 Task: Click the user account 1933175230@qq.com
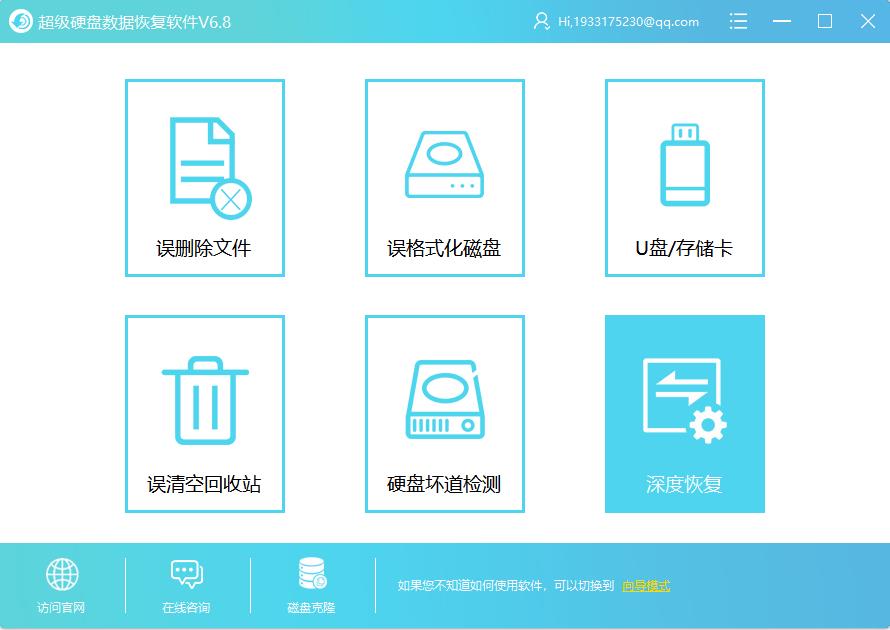click(x=616, y=22)
